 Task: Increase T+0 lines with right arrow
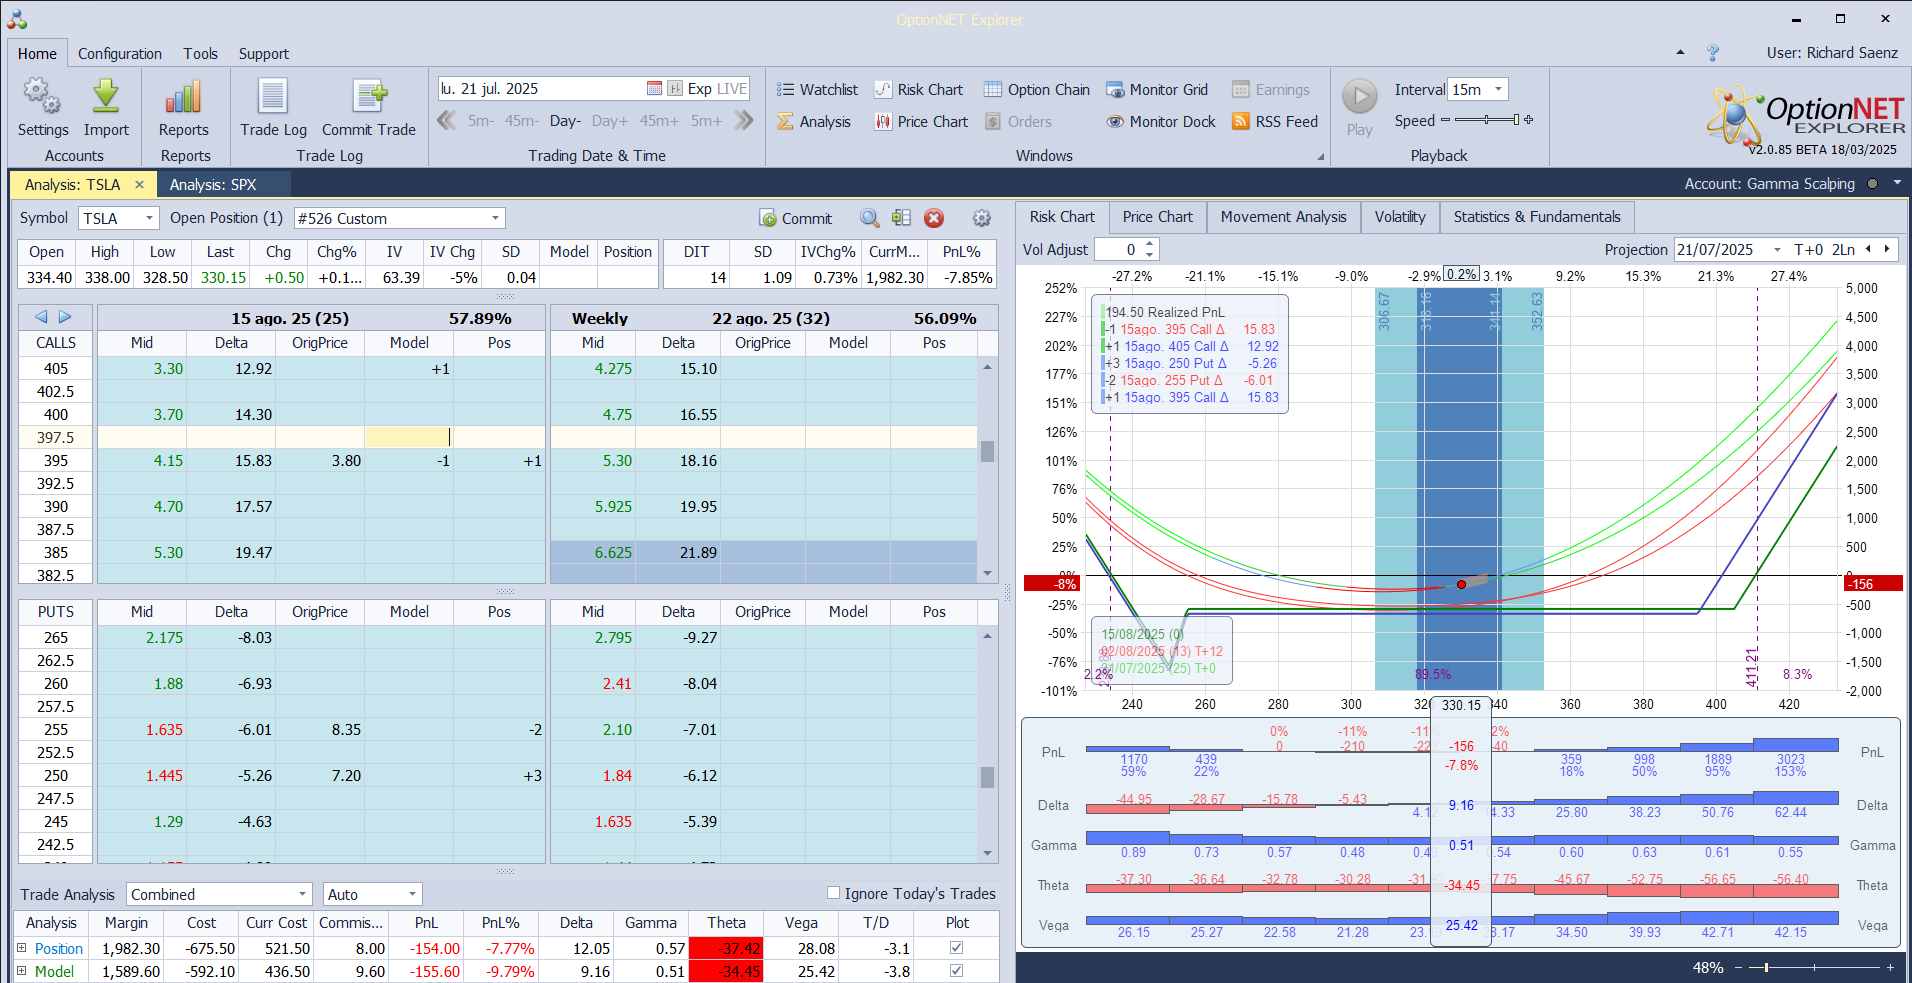(x=1887, y=249)
